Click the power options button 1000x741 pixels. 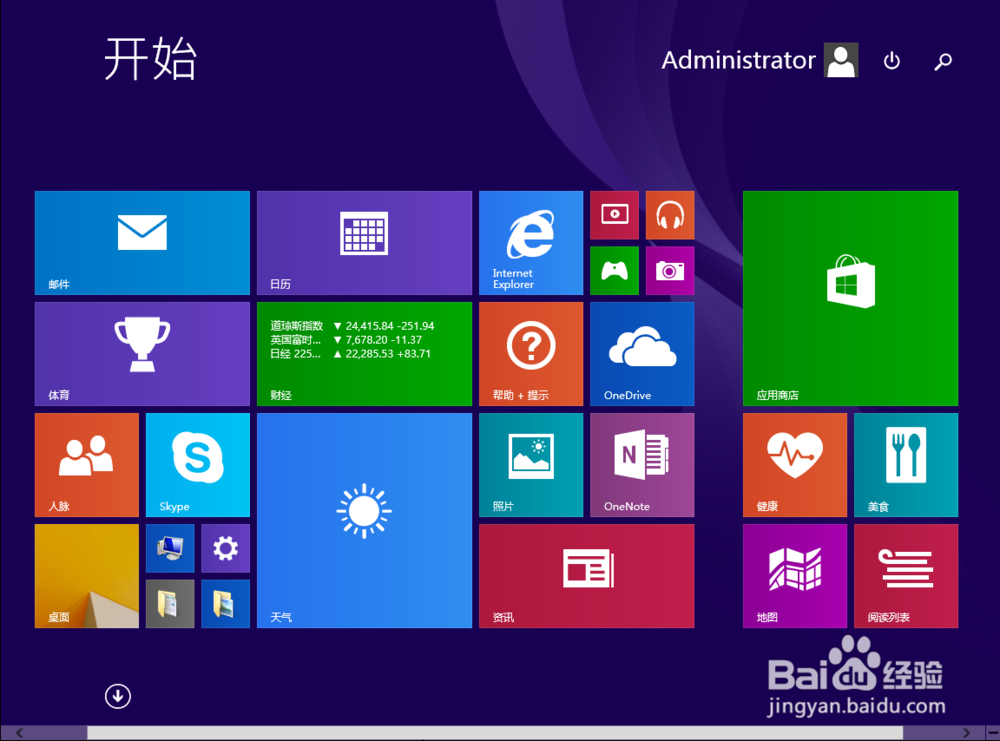[892, 61]
